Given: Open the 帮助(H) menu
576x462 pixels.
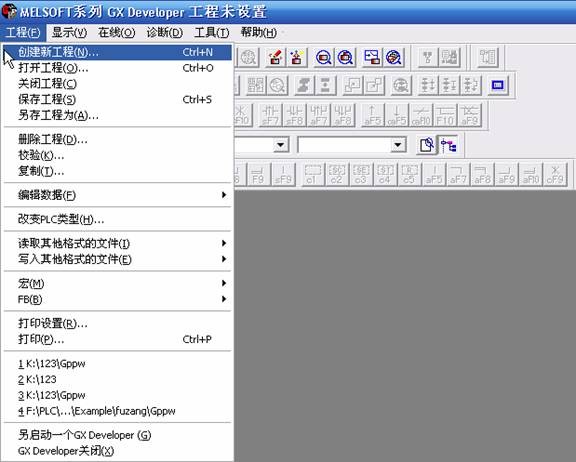Looking at the screenshot, I should pos(259,33).
